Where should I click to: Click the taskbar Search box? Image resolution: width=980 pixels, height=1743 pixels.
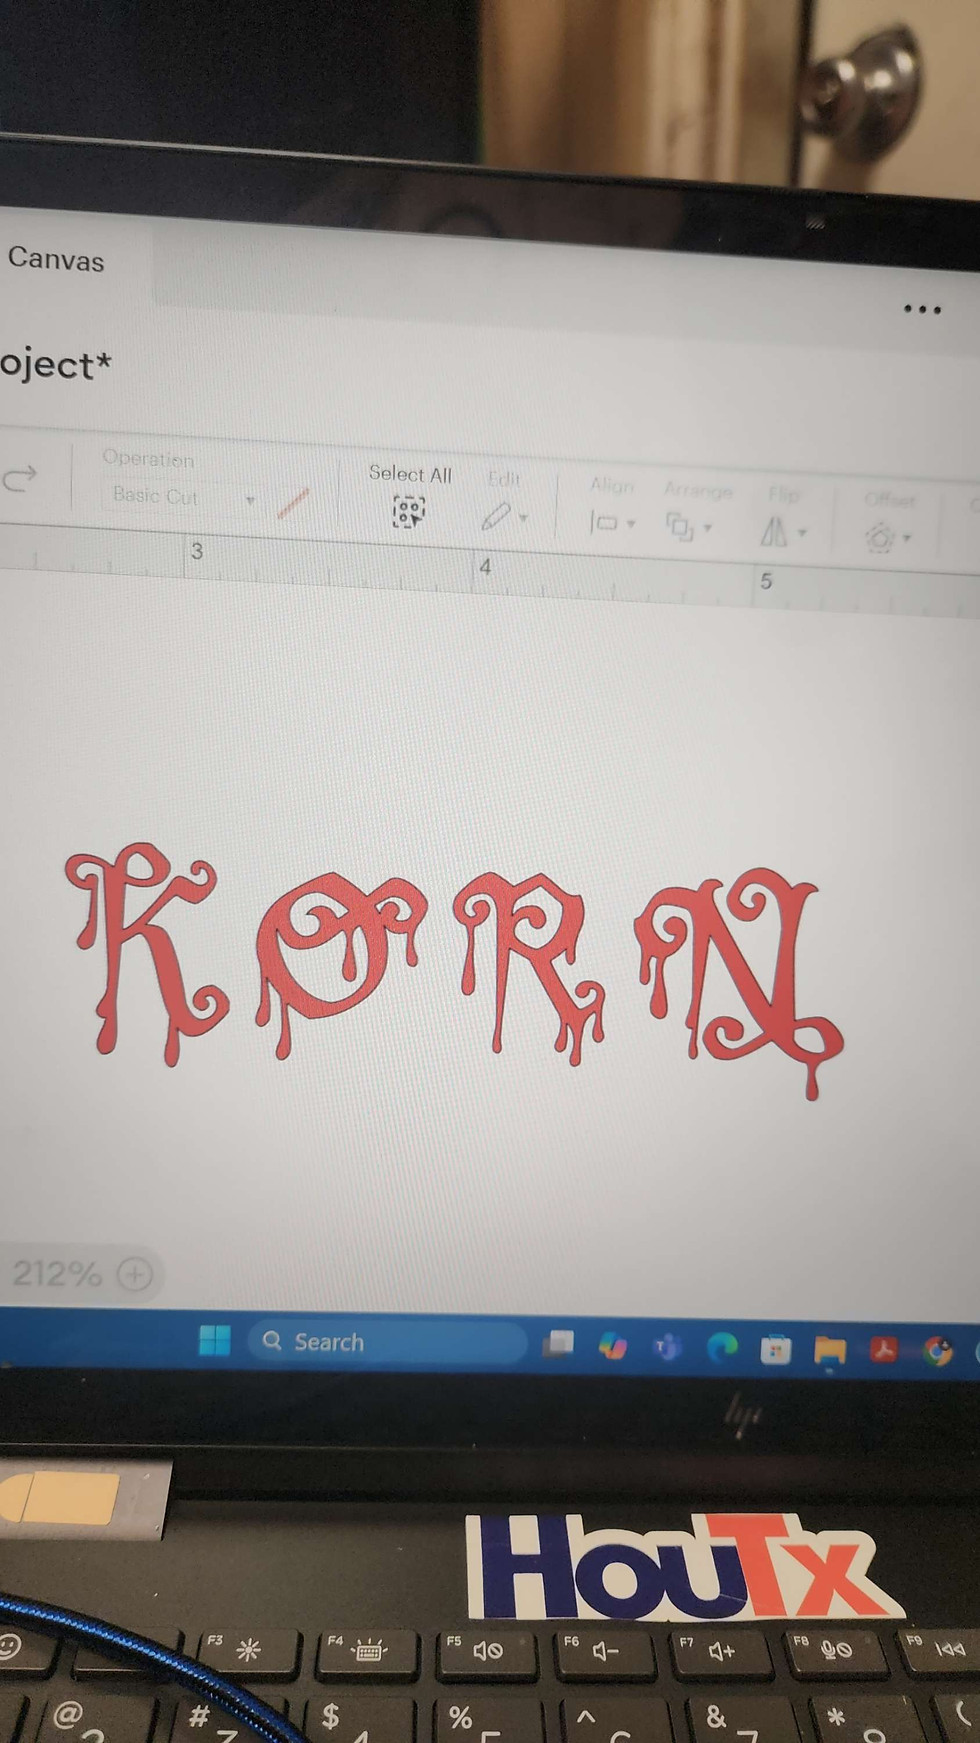pos(388,1342)
